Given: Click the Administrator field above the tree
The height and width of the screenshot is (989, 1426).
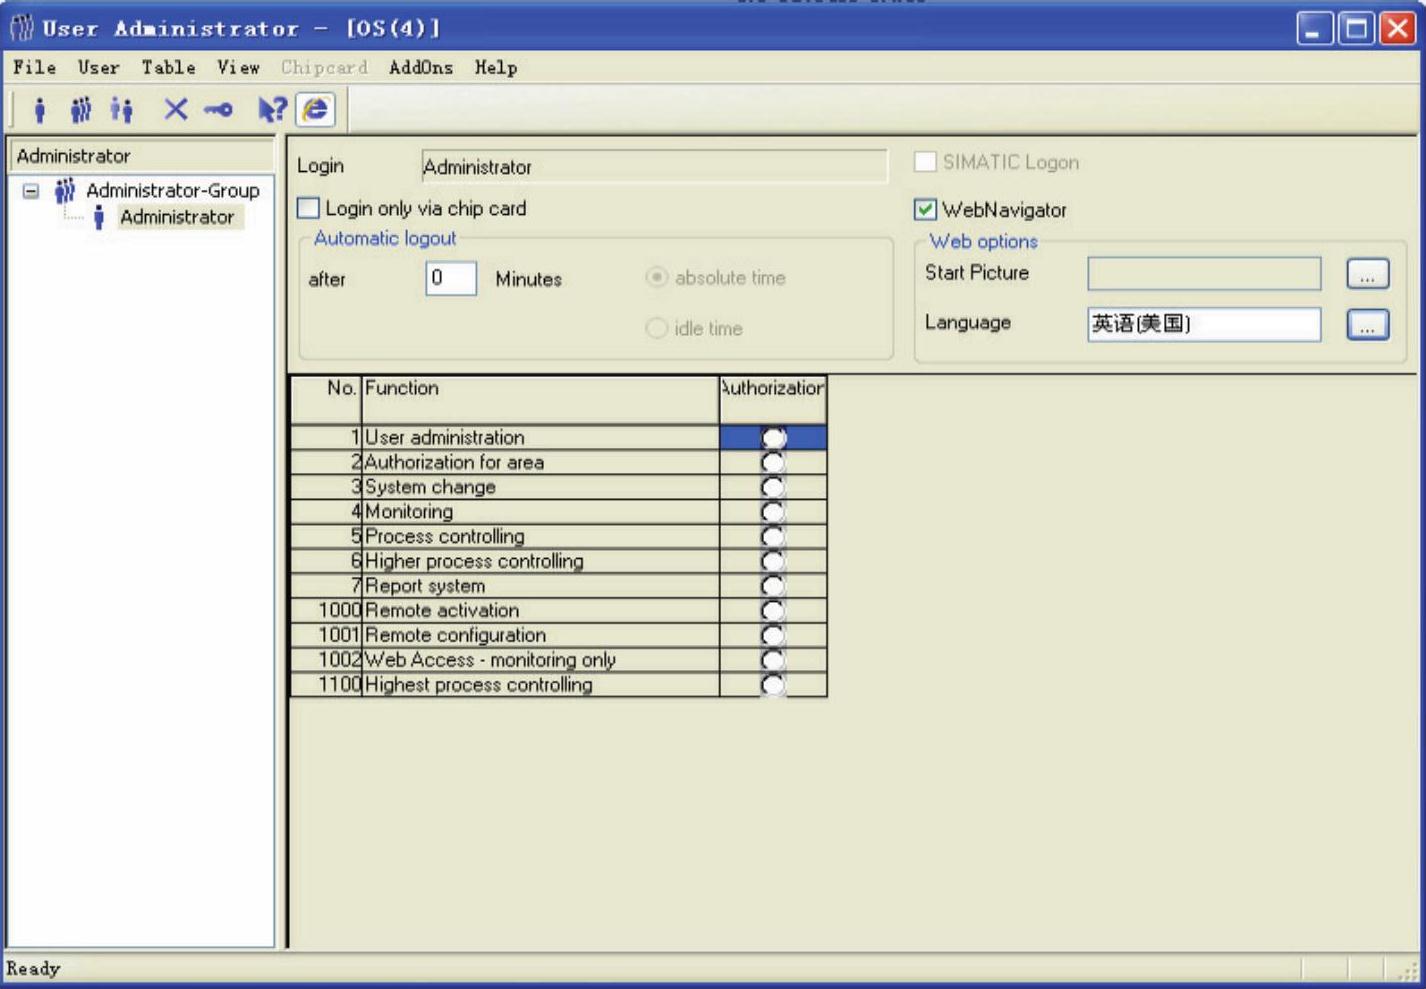Looking at the screenshot, I should point(141,156).
